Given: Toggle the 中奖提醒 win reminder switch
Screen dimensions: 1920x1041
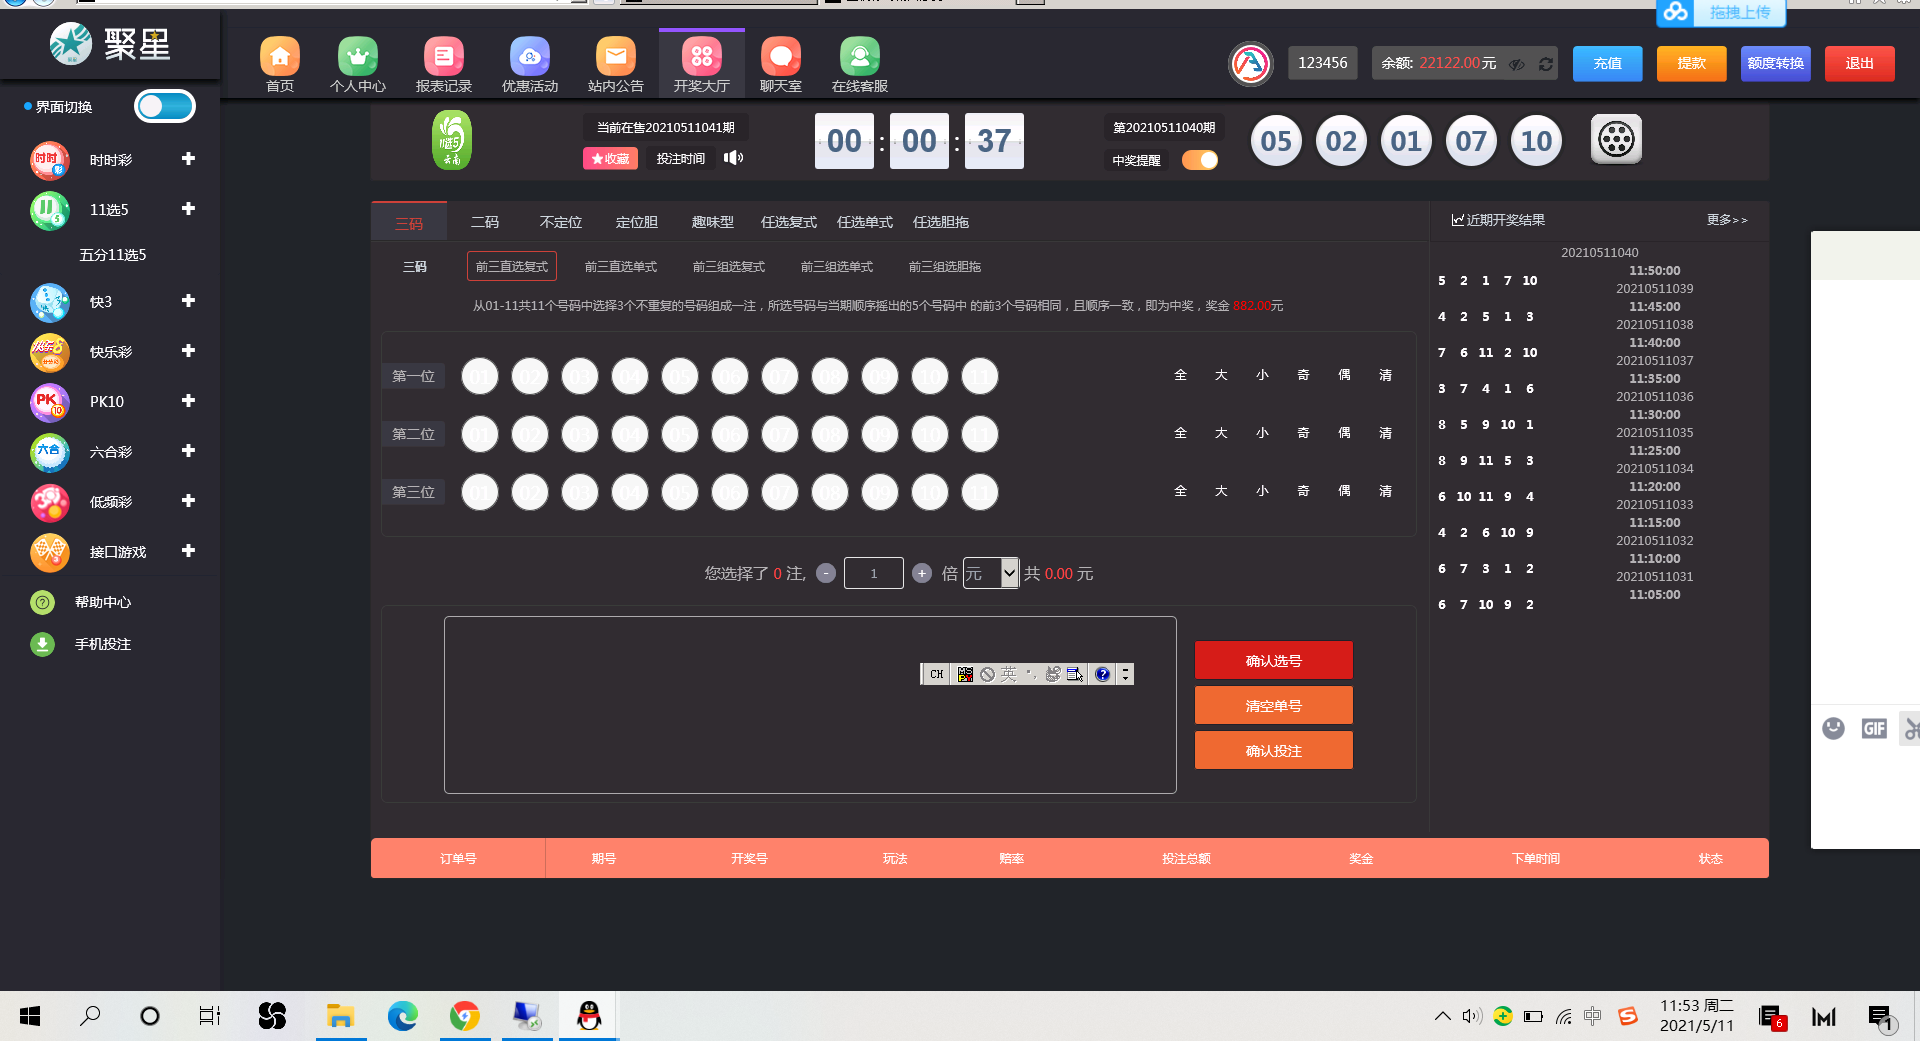Looking at the screenshot, I should (x=1199, y=160).
